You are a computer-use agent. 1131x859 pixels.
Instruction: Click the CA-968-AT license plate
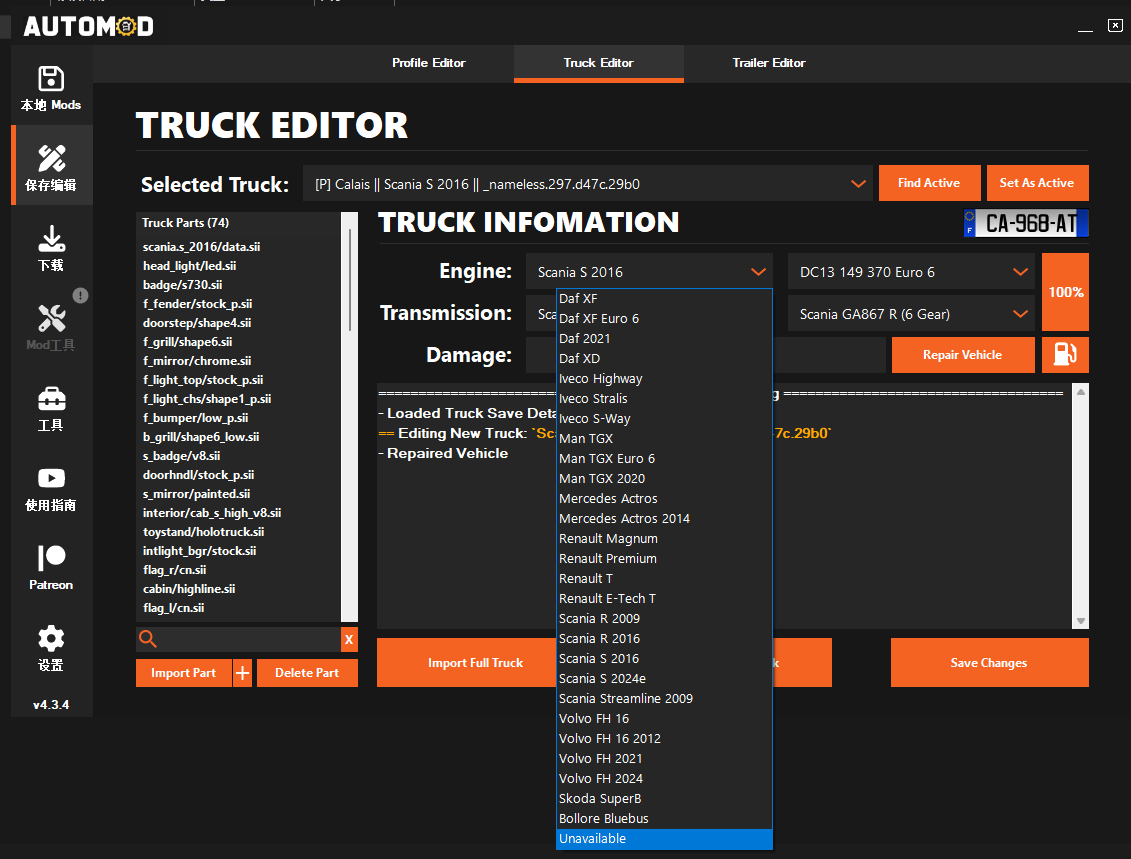point(1026,223)
